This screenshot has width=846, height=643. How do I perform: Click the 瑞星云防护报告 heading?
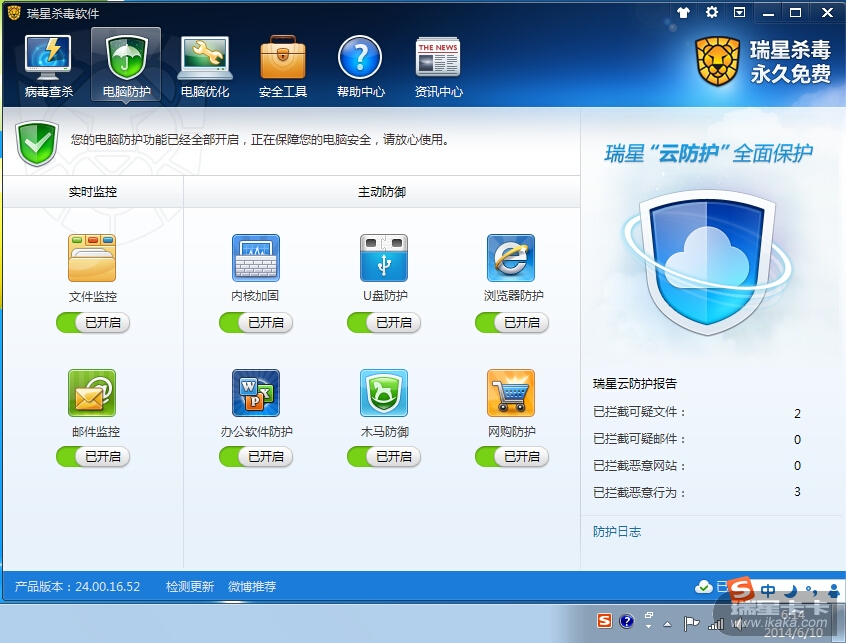coord(634,384)
